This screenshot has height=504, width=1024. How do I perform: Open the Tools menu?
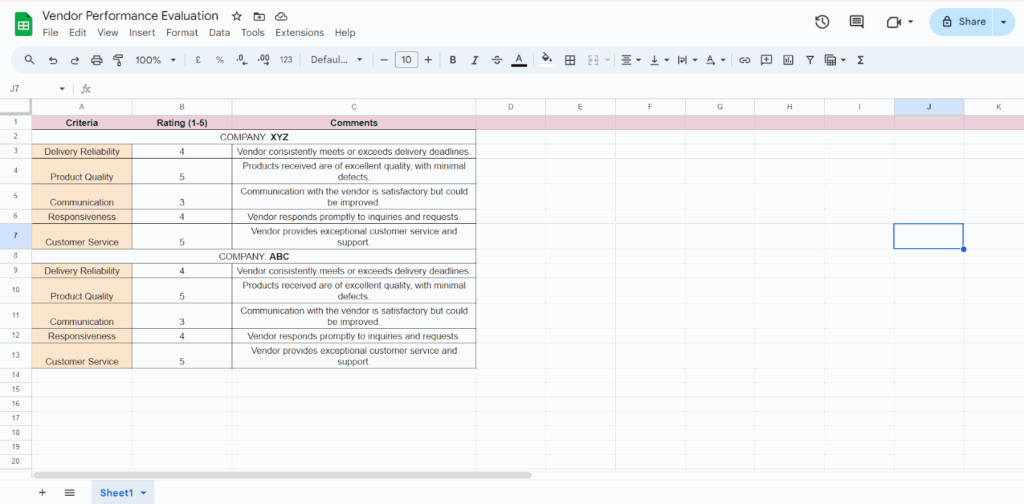click(253, 33)
